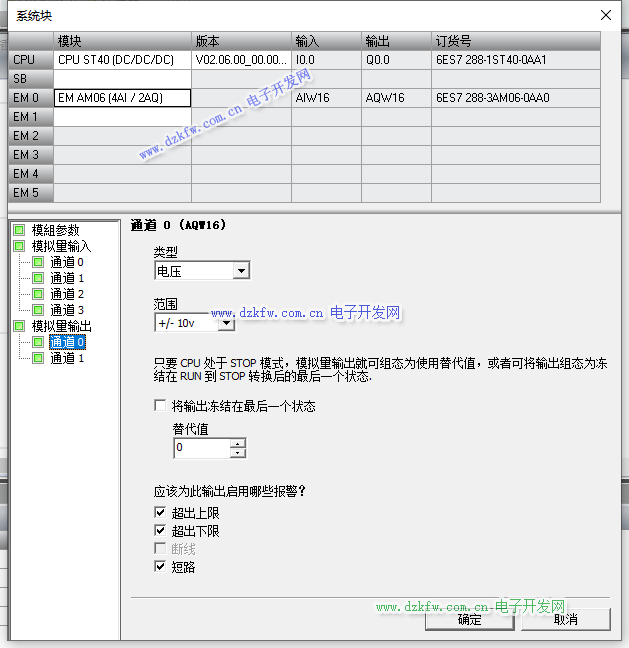Select input 通道 1 tree node
629x648 pixels.
click(x=67, y=278)
